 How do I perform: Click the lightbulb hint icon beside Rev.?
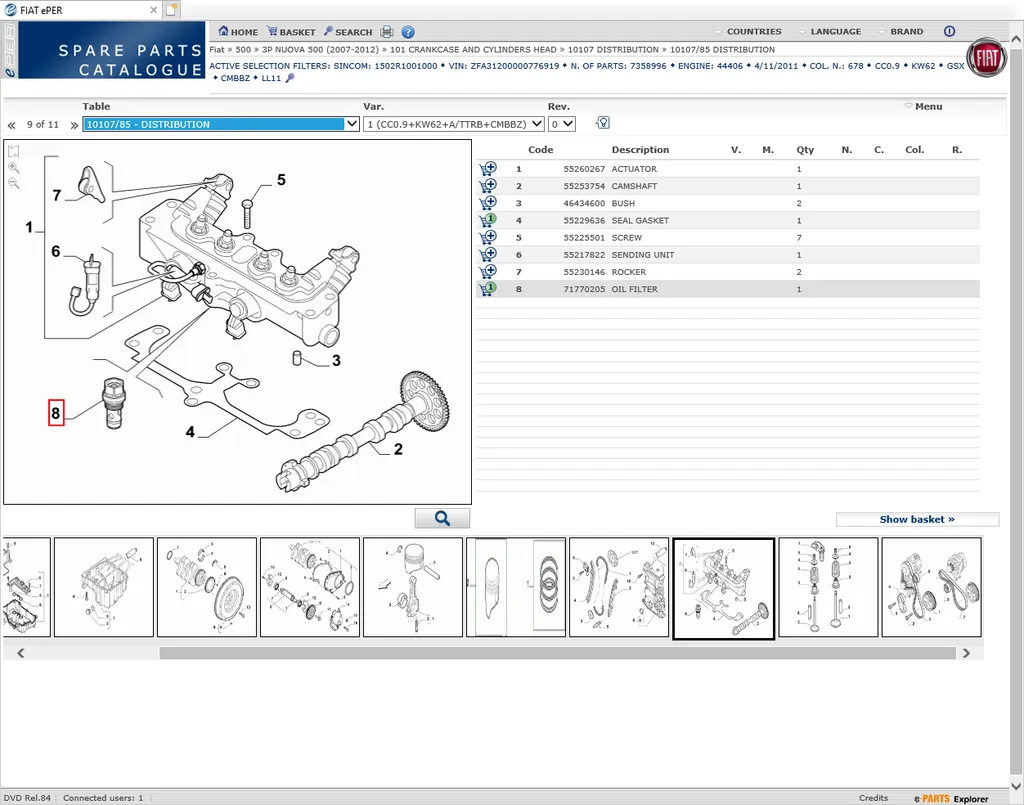[603, 123]
